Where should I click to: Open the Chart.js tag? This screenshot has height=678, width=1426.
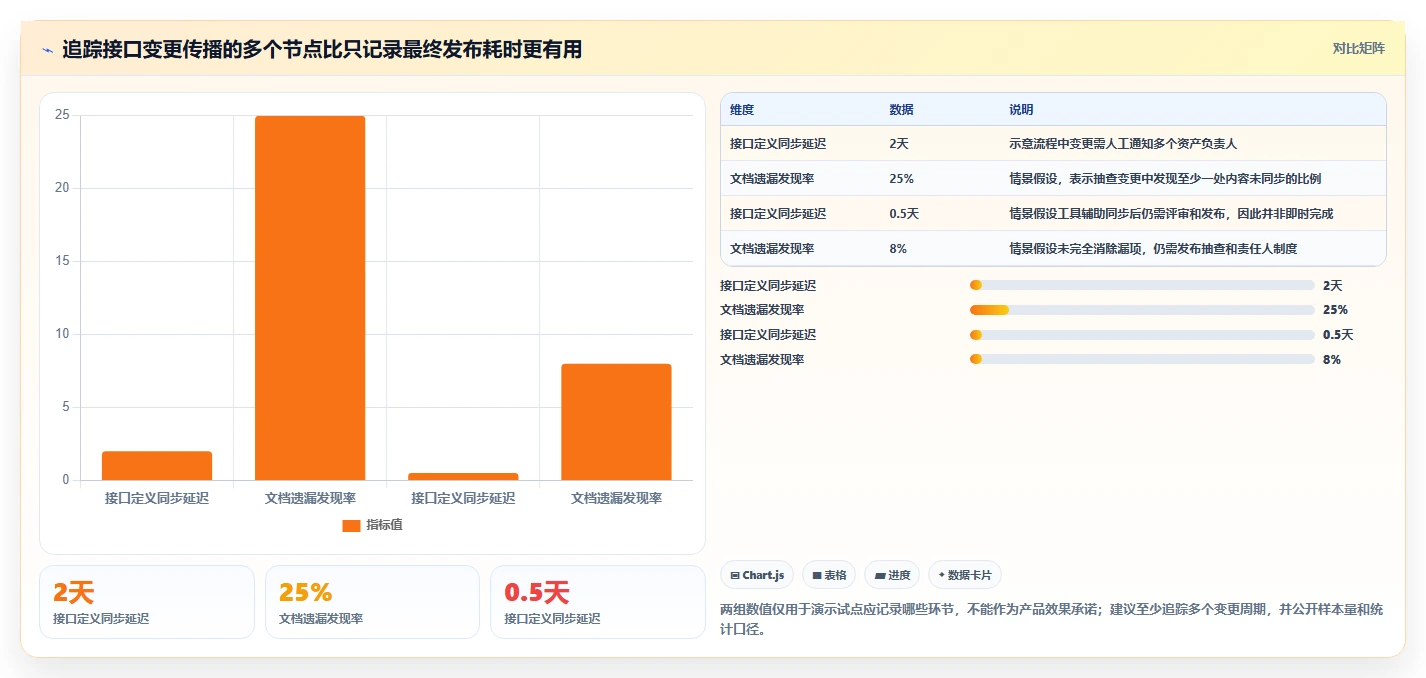tap(757, 575)
